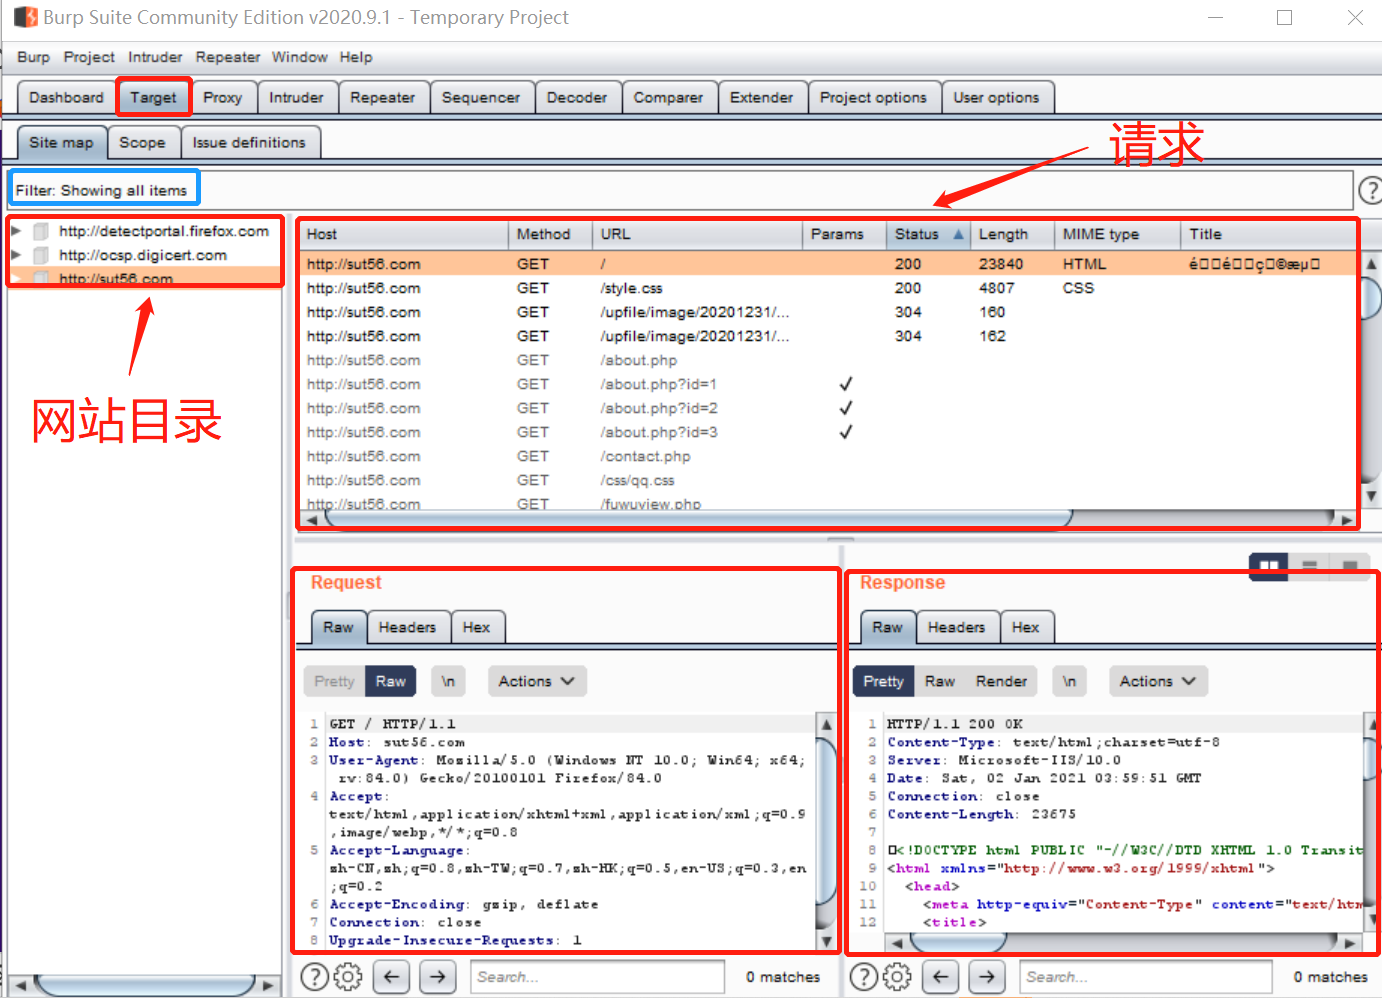This screenshot has width=1382, height=998.
Task: Switch to the Proxy tab
Action: click(223, 97)
